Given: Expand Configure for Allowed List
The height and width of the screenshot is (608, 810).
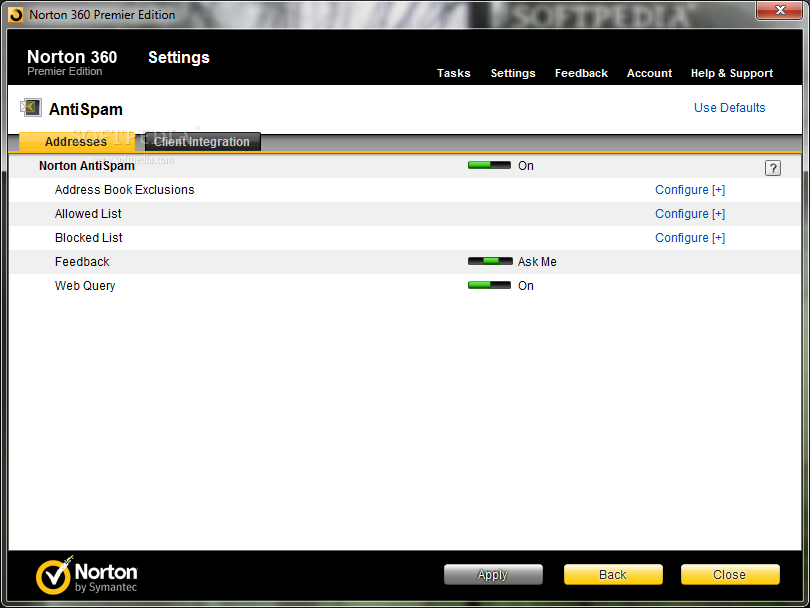Looking at the screenshot, I should pyautogui.click(x=690, y=213).
